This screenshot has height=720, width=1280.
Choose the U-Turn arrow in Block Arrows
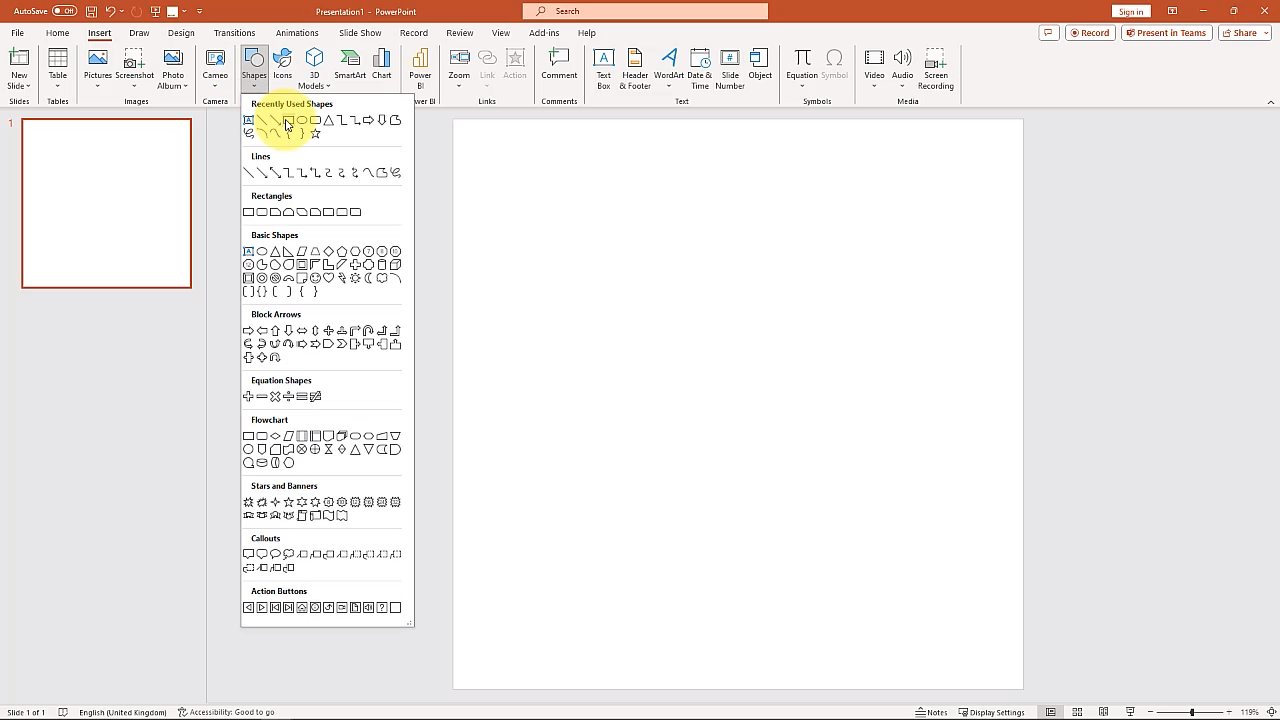(x=368, y=331)
